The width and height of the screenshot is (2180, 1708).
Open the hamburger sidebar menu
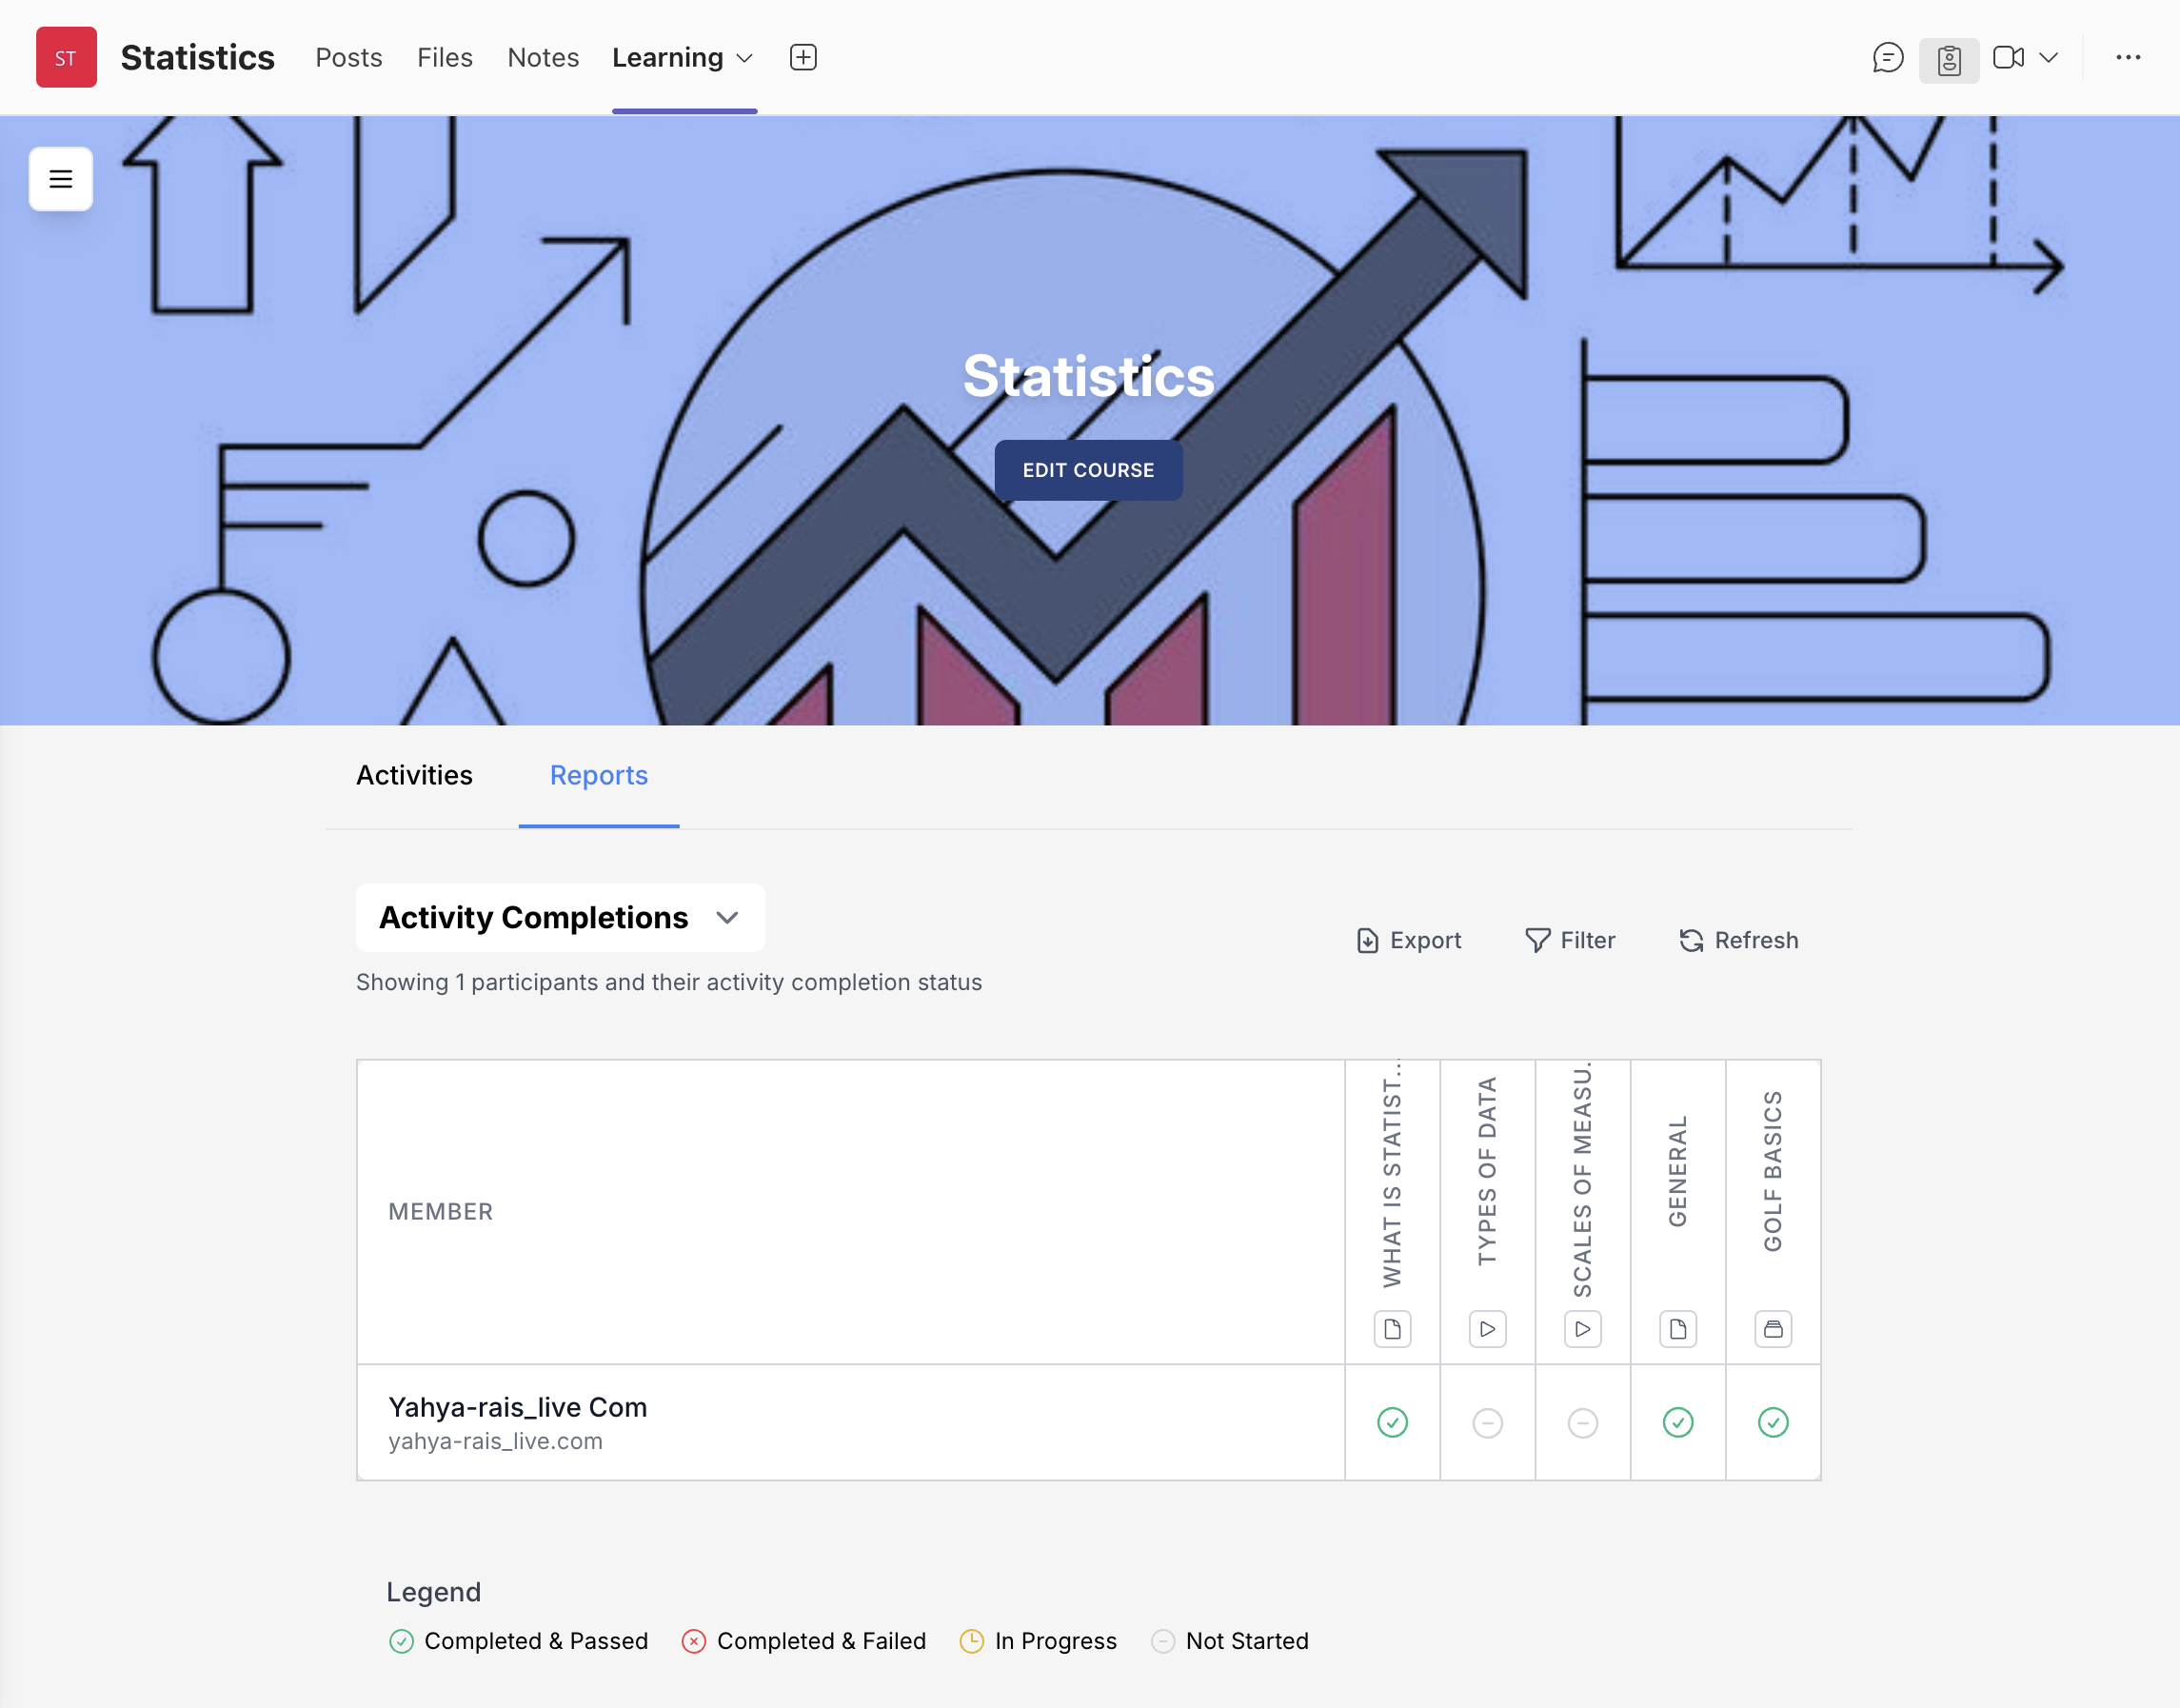61,179
